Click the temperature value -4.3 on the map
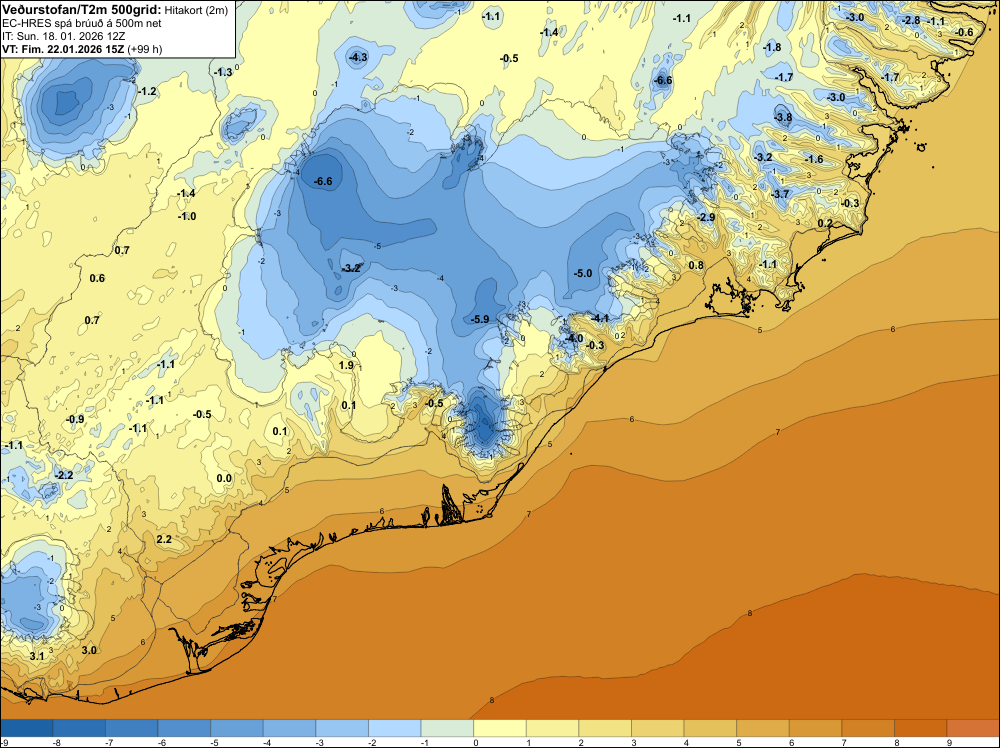Screen dimensions: 1000x748 pyautogui.click(x=358, y=57)
